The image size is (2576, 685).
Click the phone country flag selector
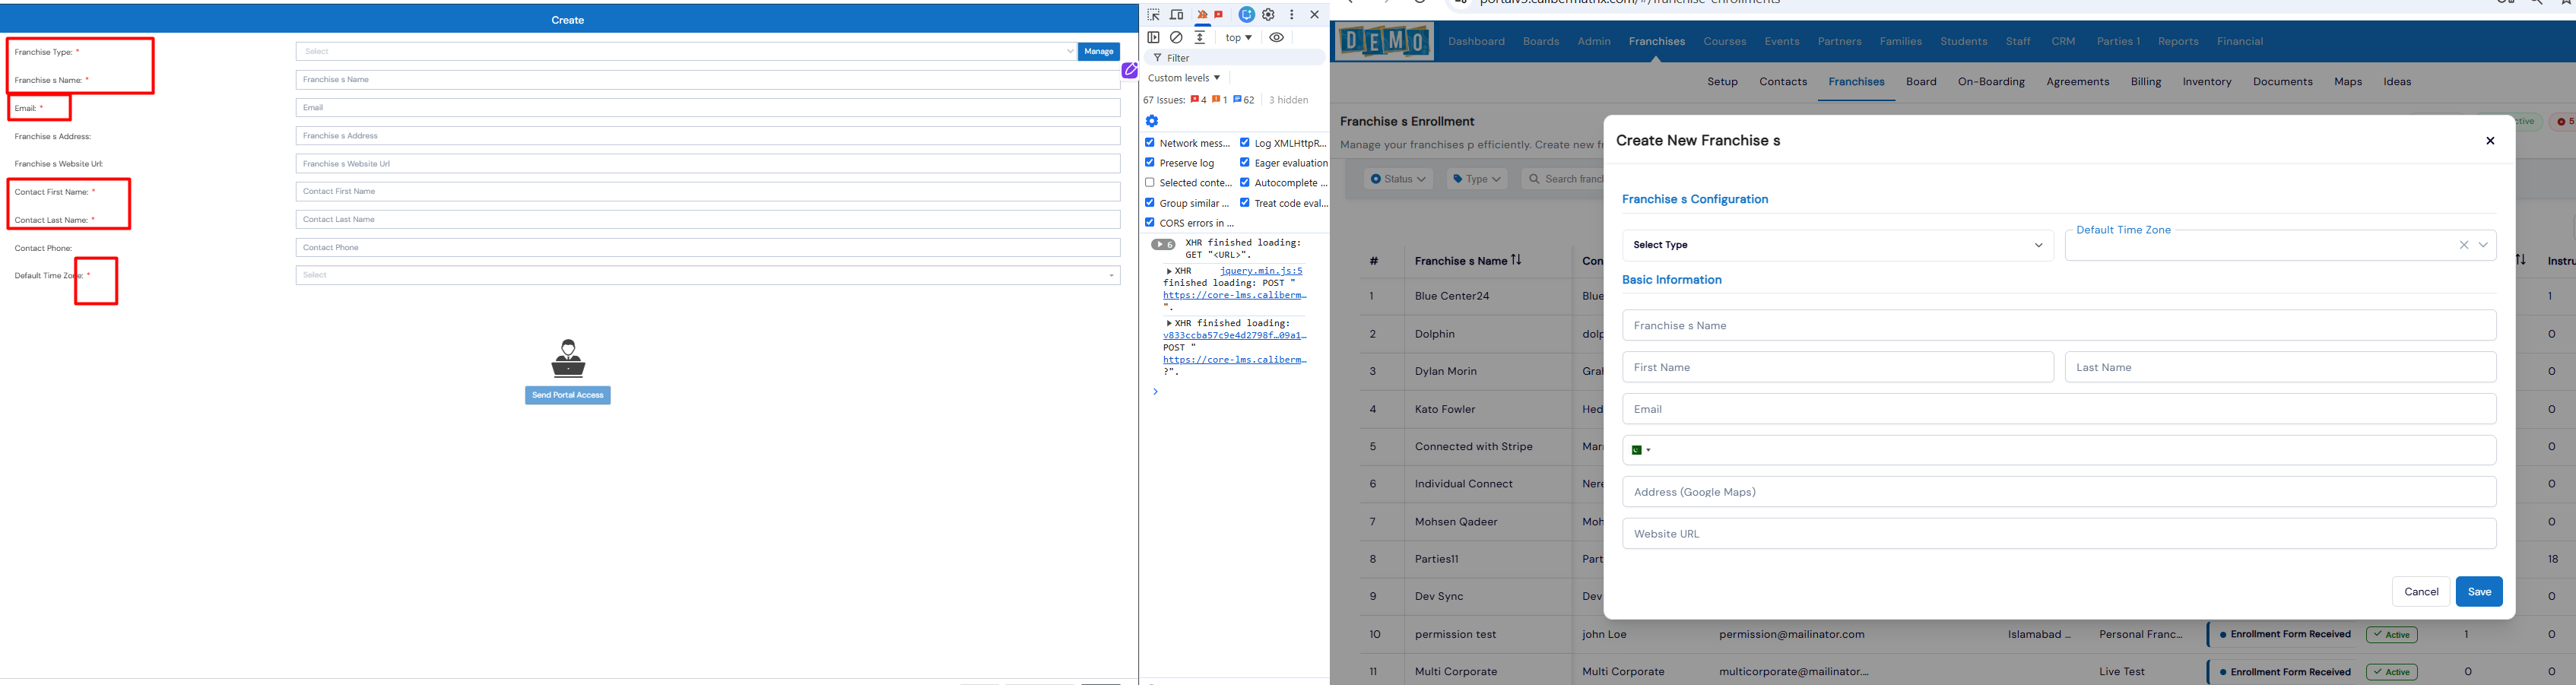click(1640, 450)
